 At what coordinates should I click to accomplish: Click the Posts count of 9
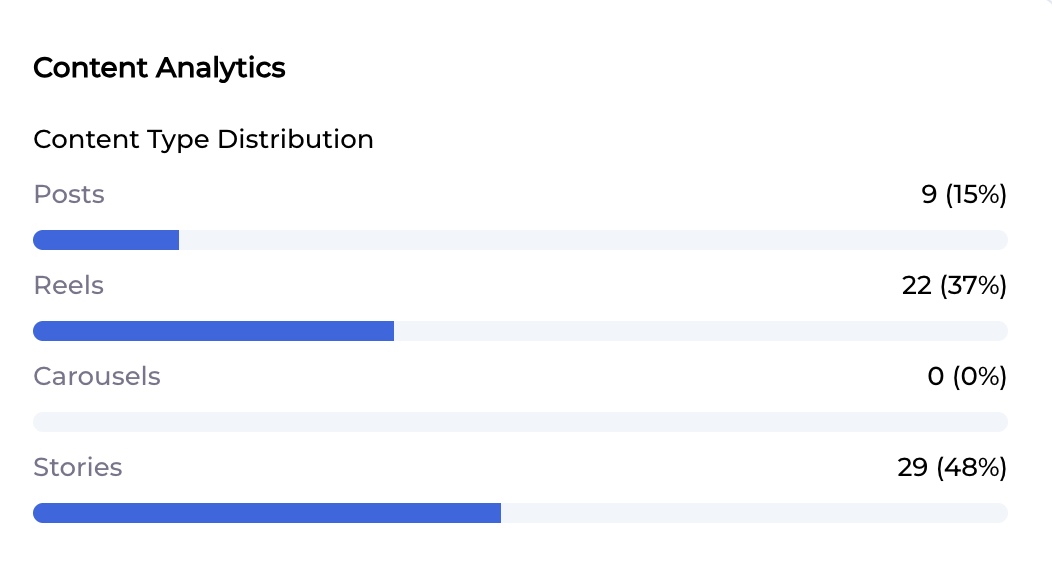pyautogui.click(x=929, y=194)
